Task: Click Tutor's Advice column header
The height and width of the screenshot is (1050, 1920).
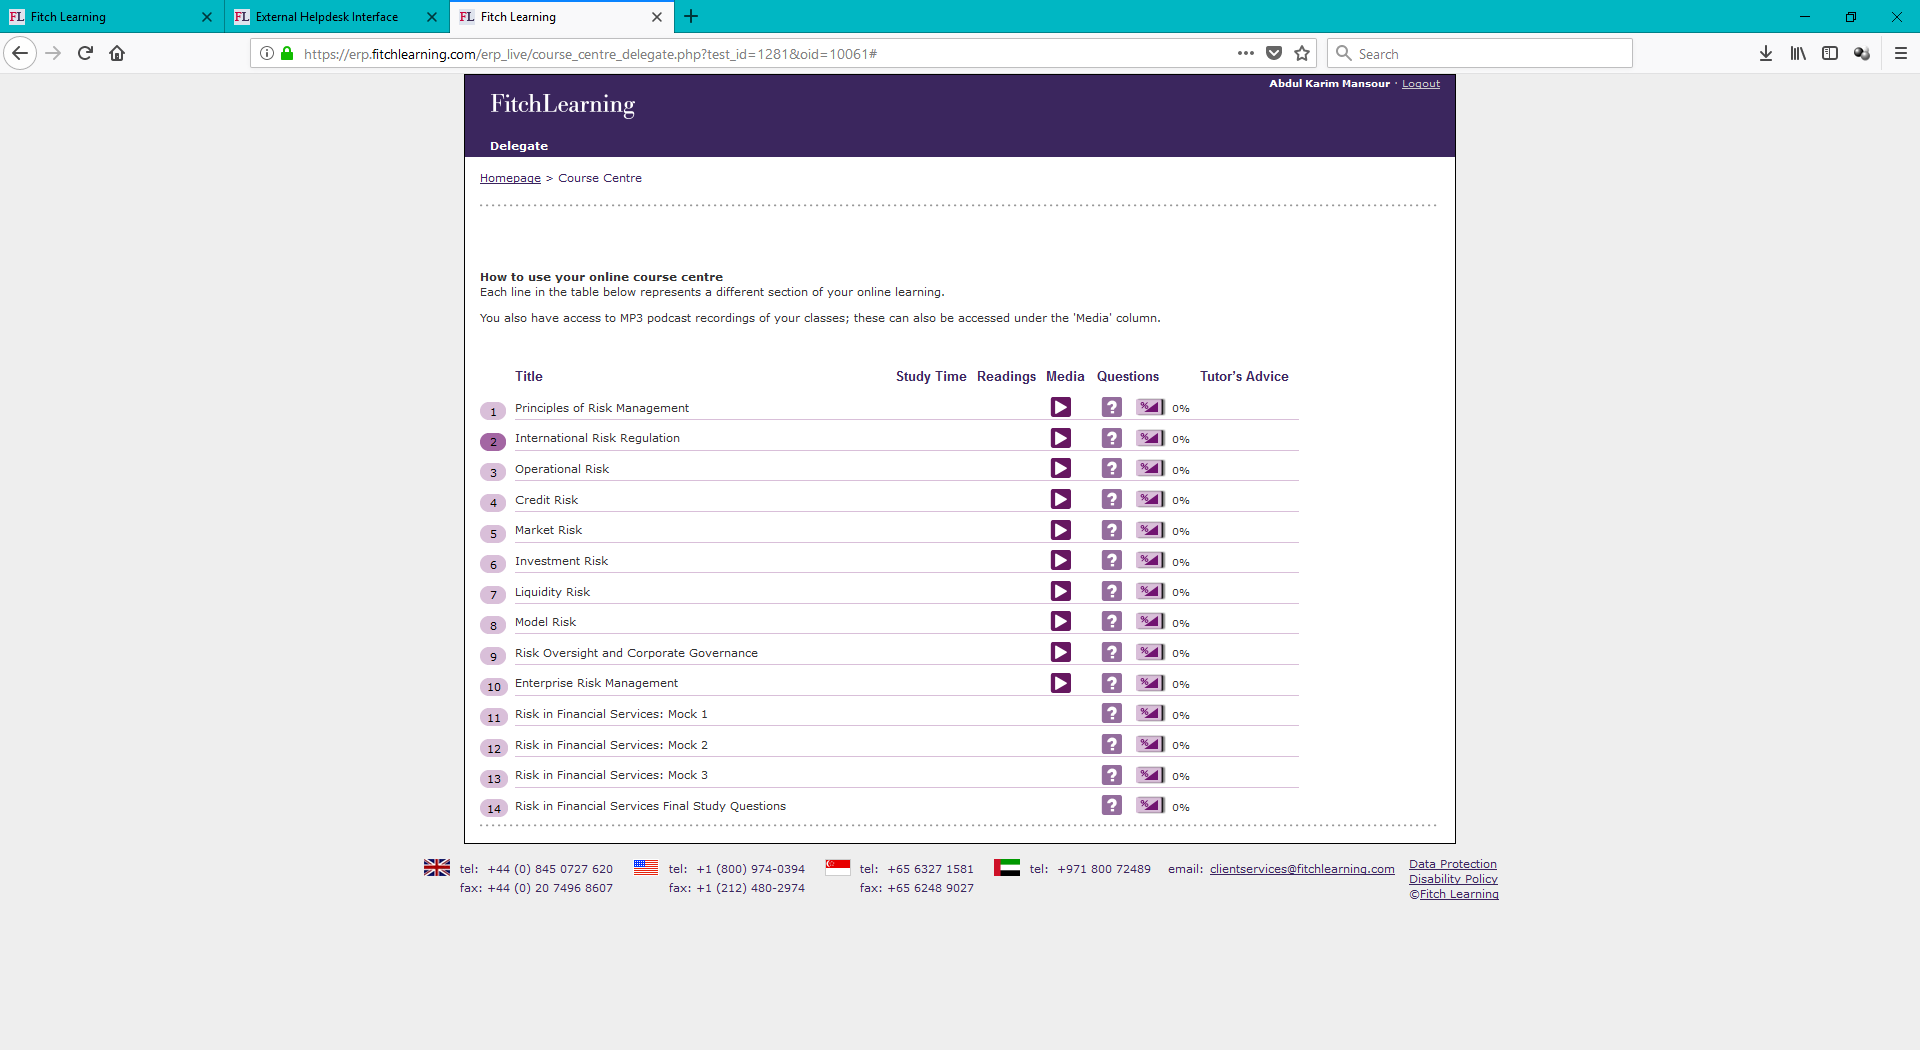Action: [x=1244, y=376]
